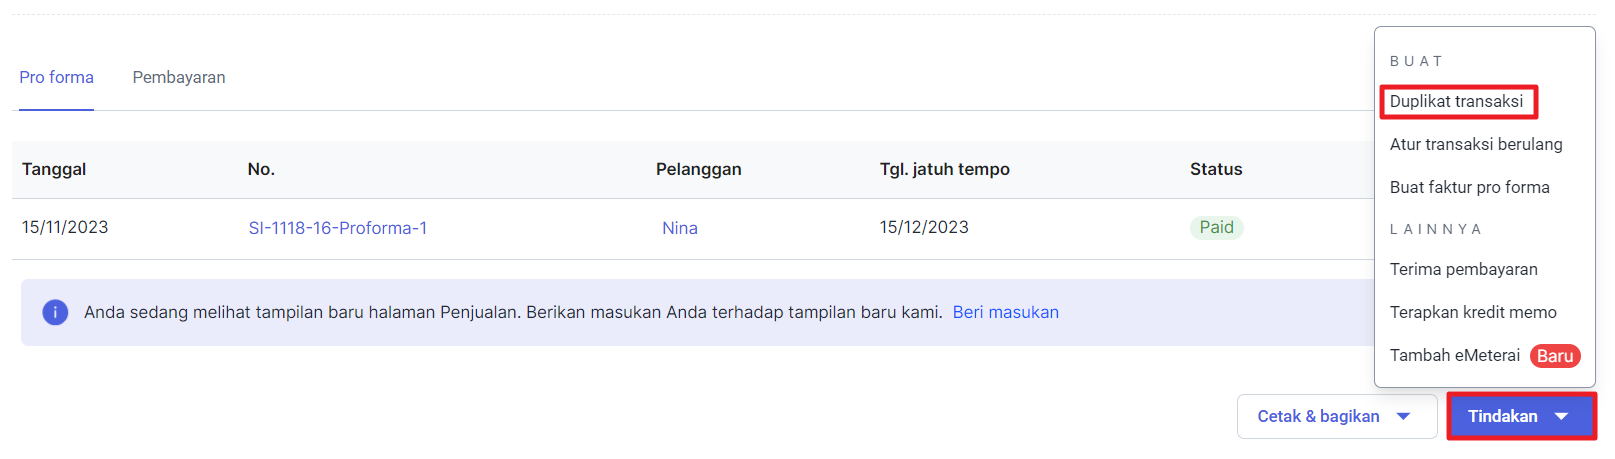Click the Tgl. jatuh tempo column header
Screen dimensions: 1615x459
pyautogui.click(x=944, y=169)
